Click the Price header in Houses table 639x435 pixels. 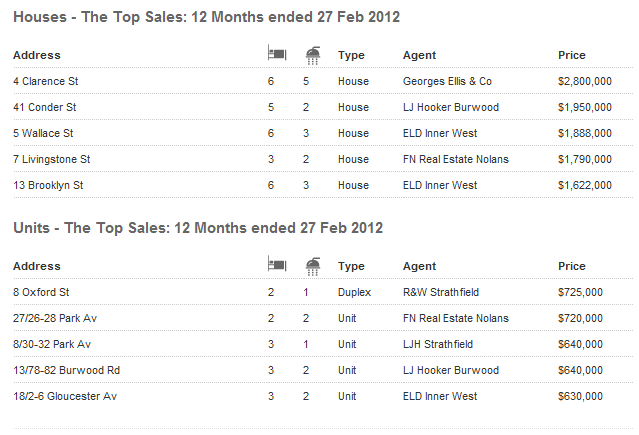click(572, 55)
